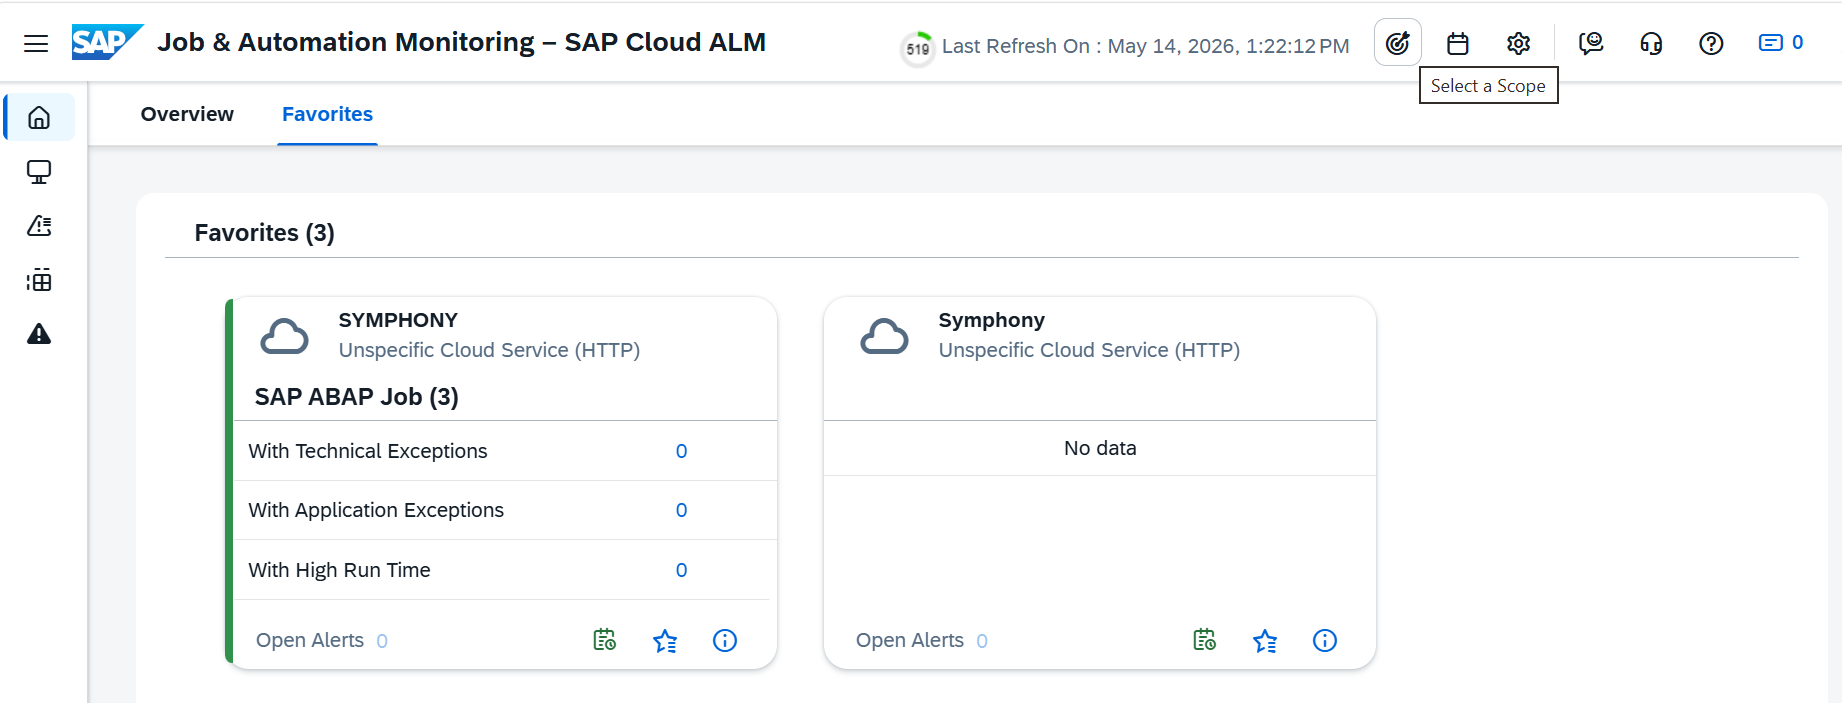Click the Select a Scope icon

coord(1397,43)
